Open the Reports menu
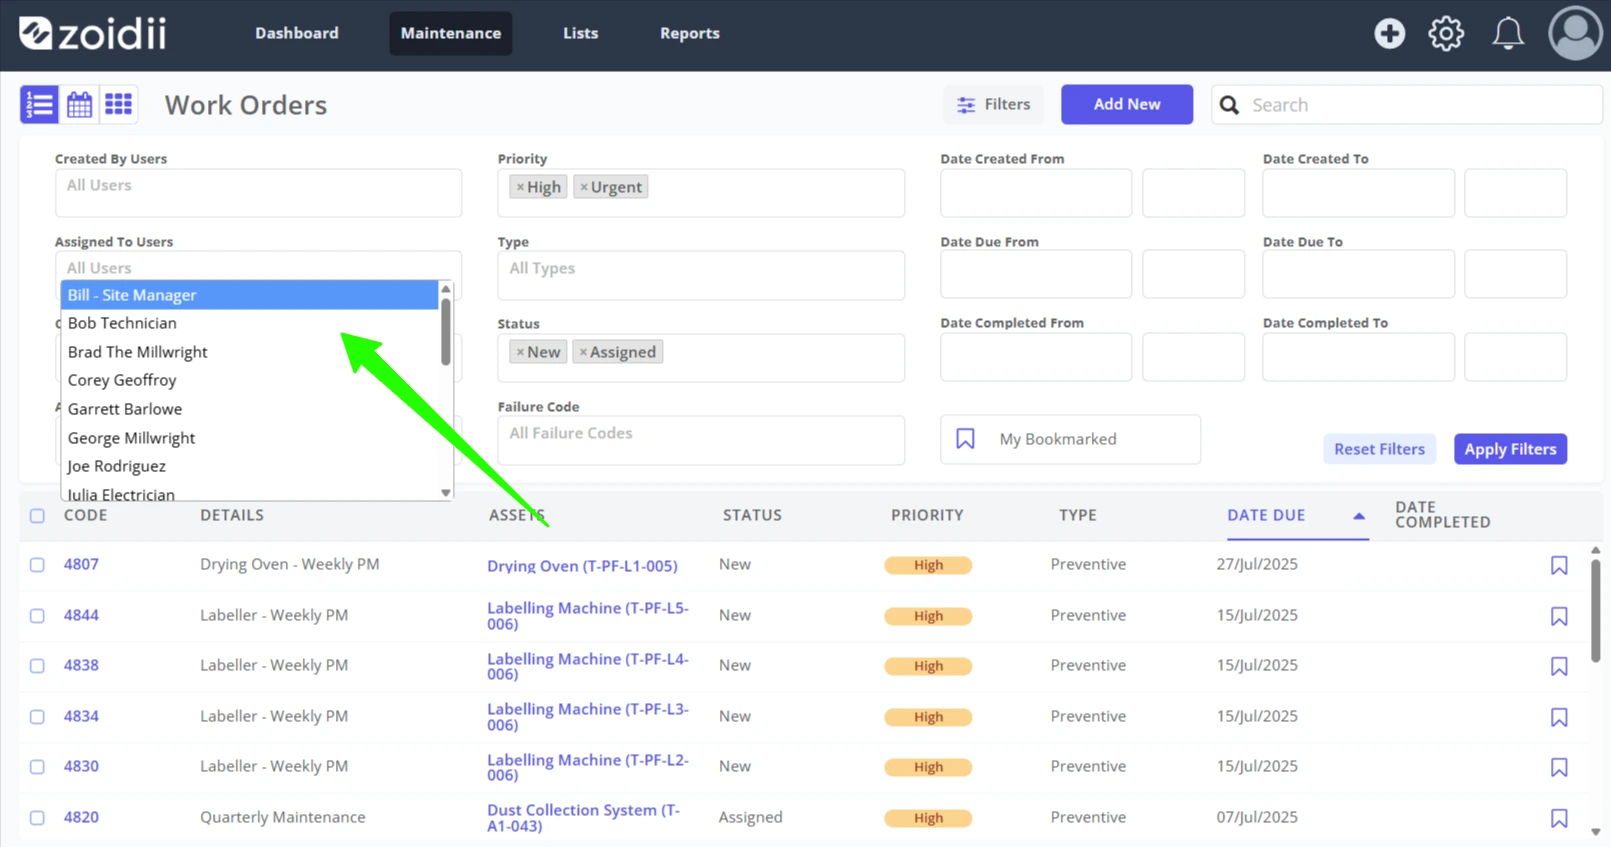This screenshot has width=1611, height=847. [x=690, y=33]
